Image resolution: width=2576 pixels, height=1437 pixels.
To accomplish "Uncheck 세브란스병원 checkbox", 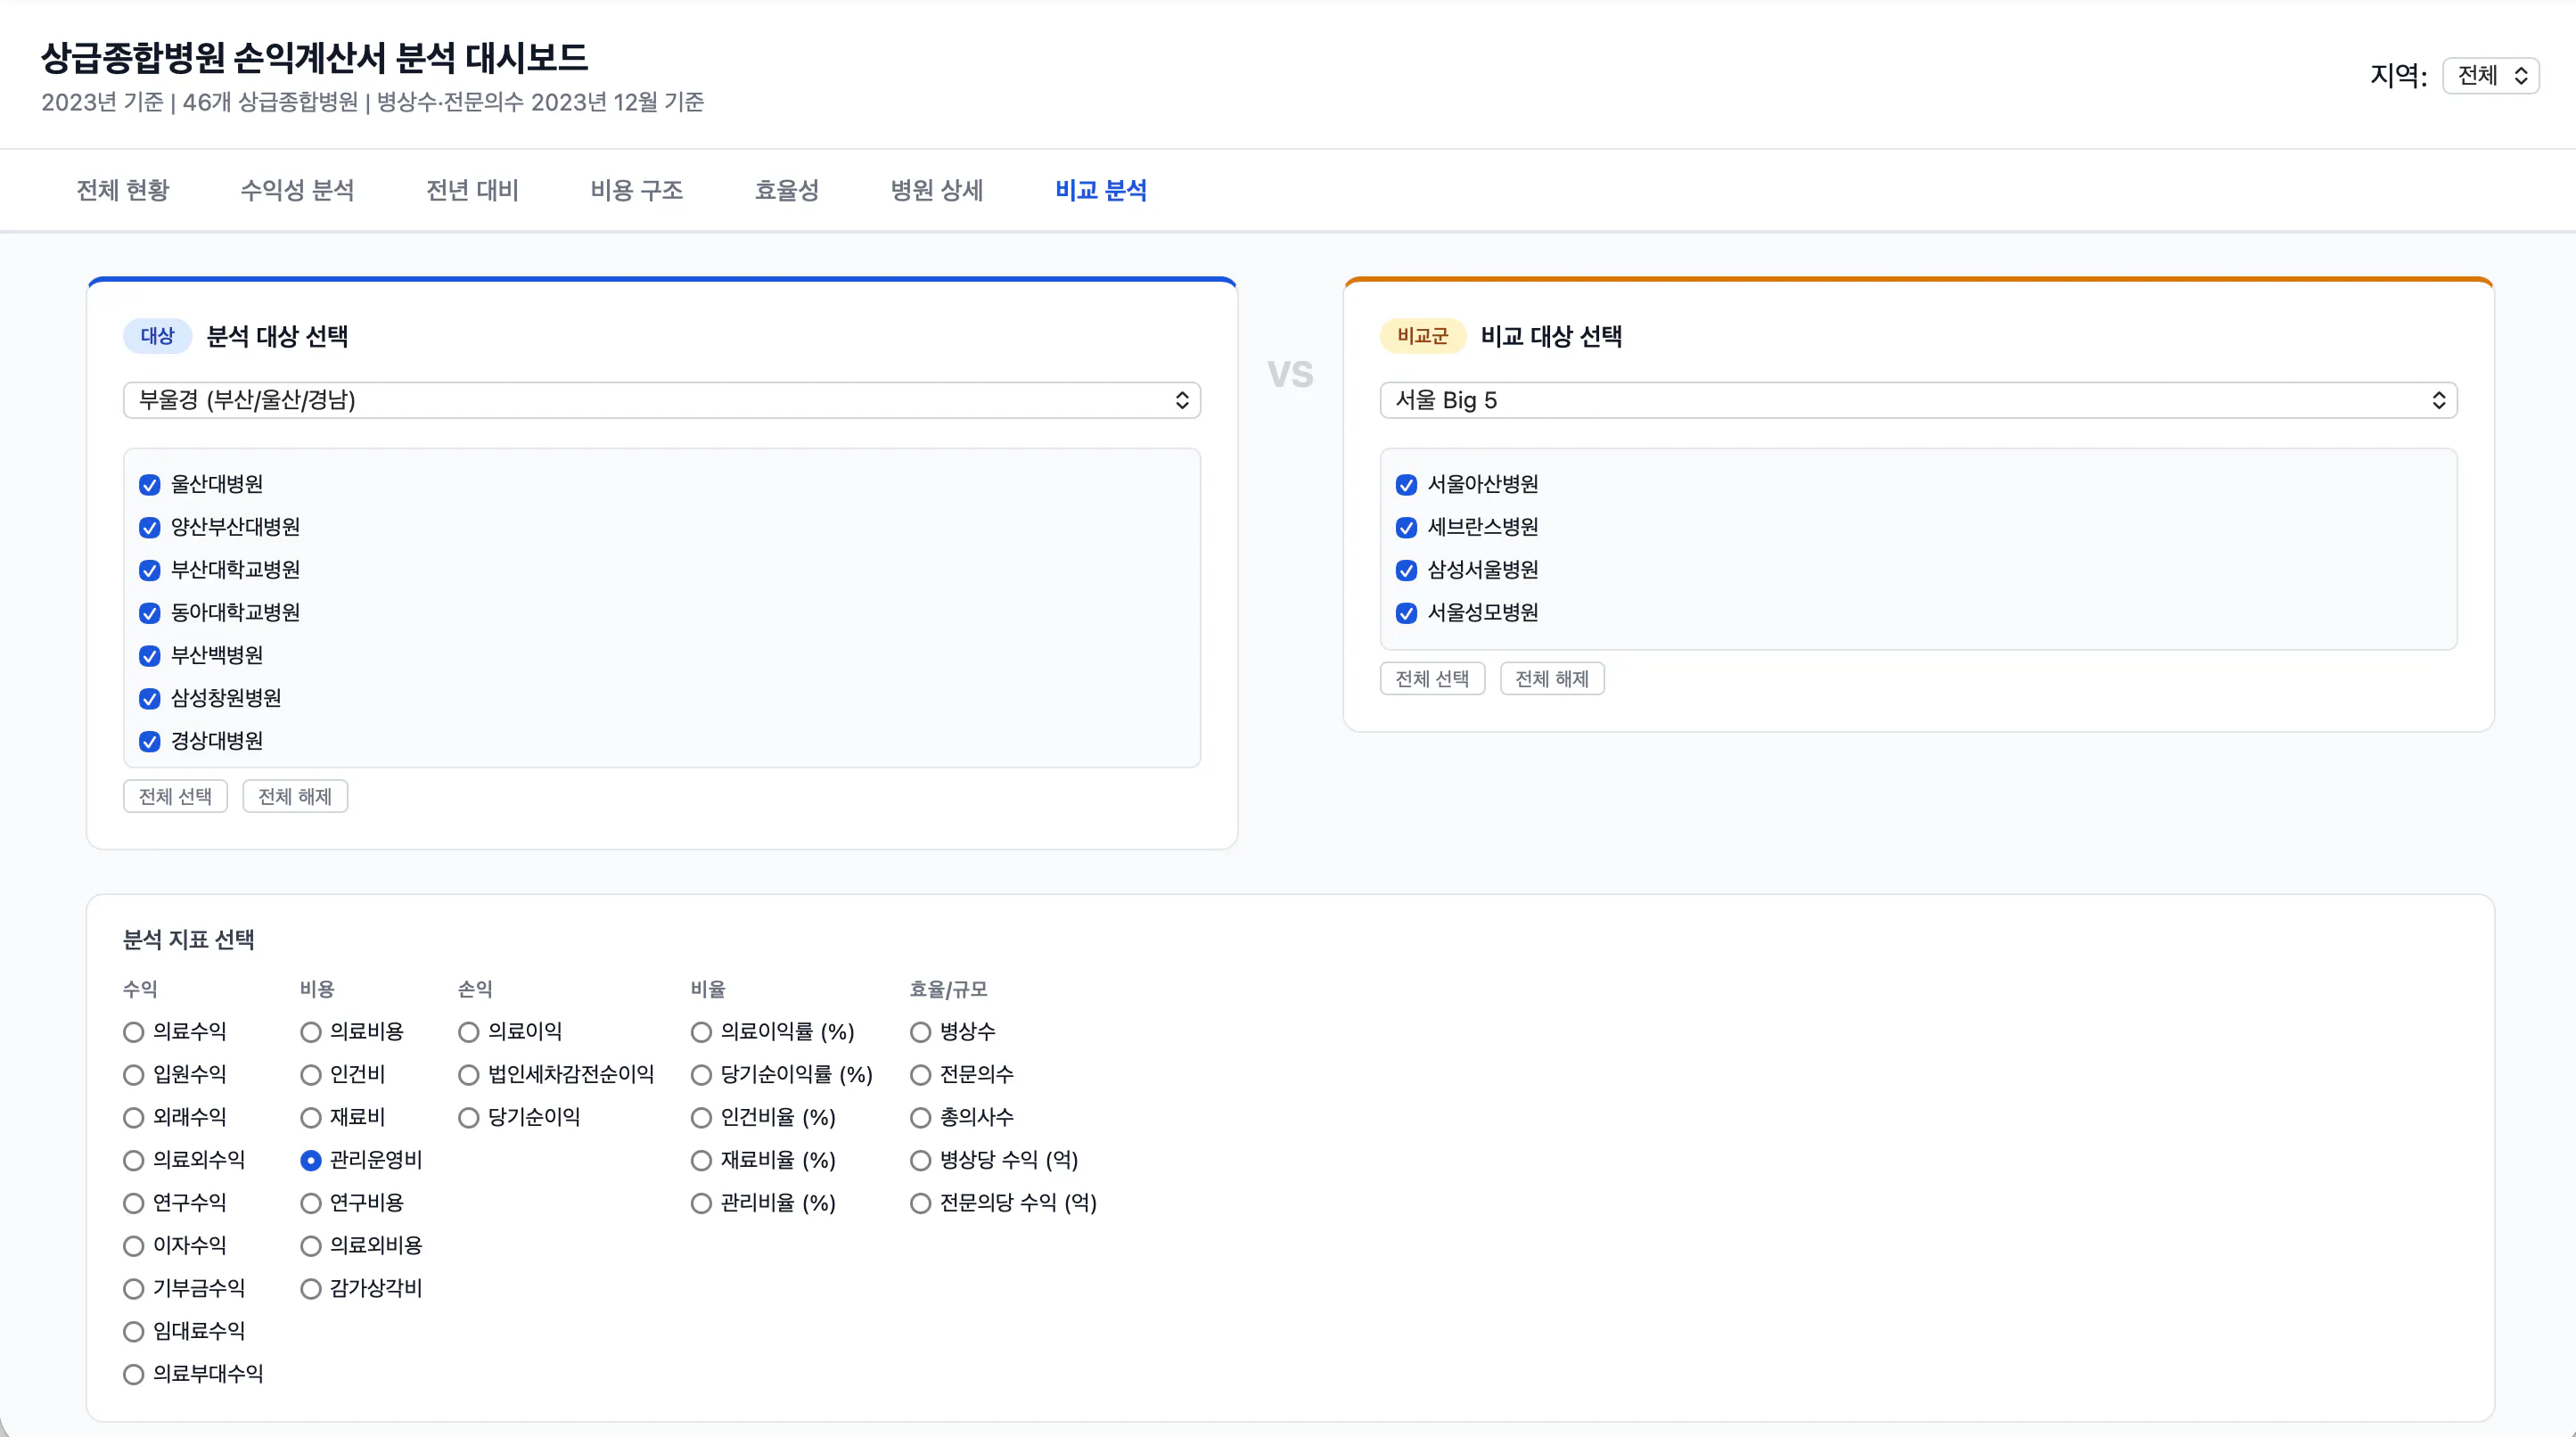I will tap(1407, 528).
